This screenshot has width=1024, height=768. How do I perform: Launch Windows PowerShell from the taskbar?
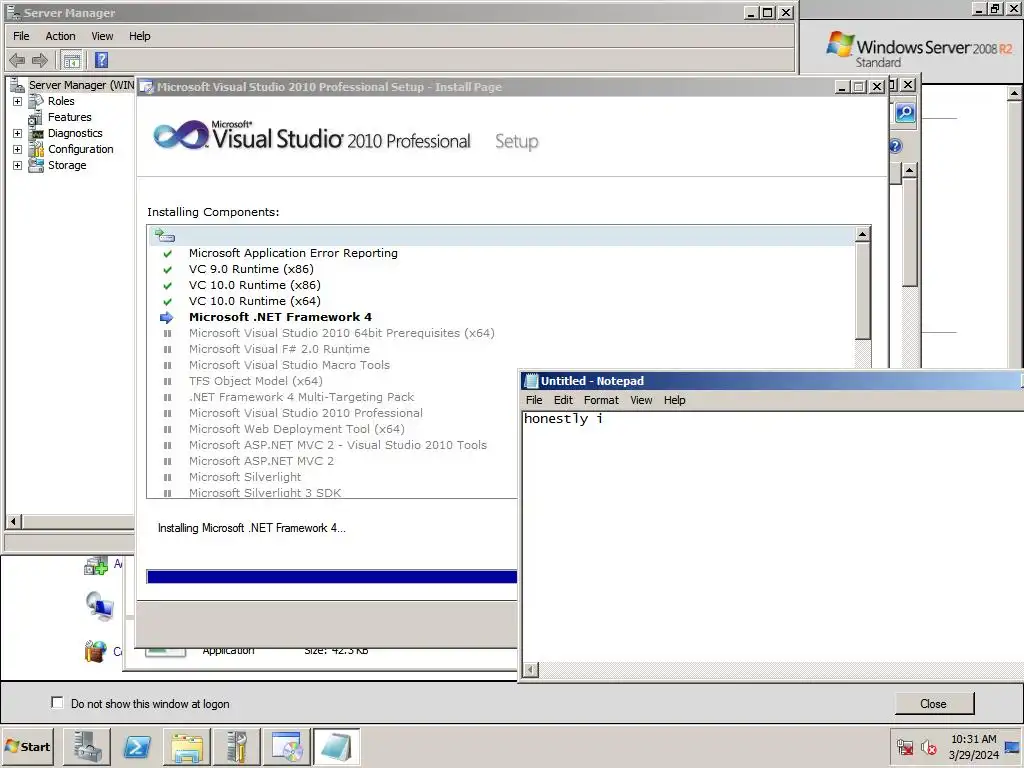pyautogui.click(x=137, y=747)
